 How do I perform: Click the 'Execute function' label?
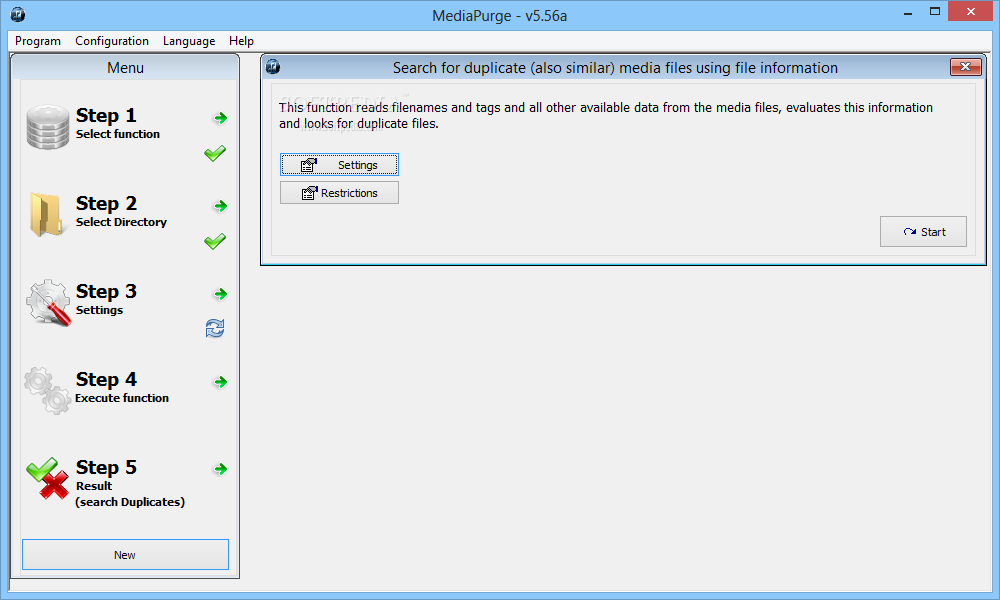pos(122,398)
